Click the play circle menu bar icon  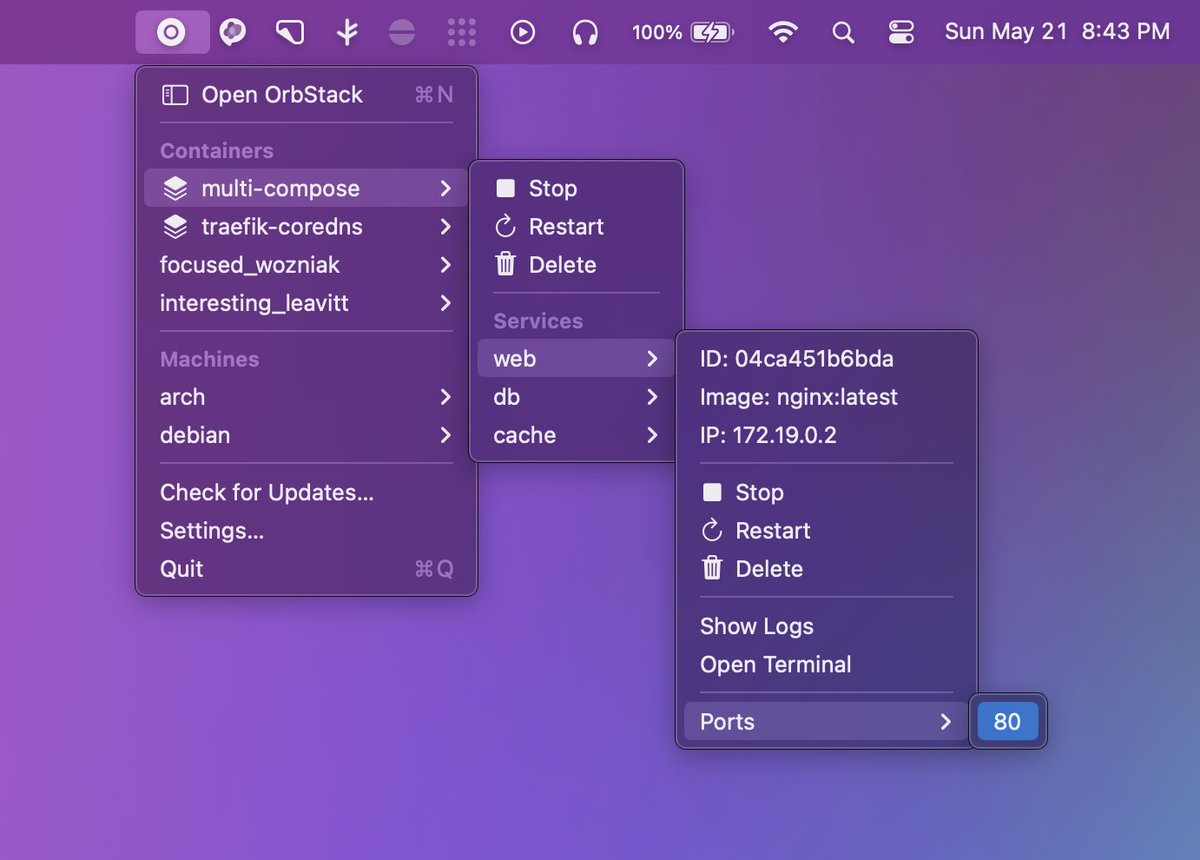pos(523,32)
